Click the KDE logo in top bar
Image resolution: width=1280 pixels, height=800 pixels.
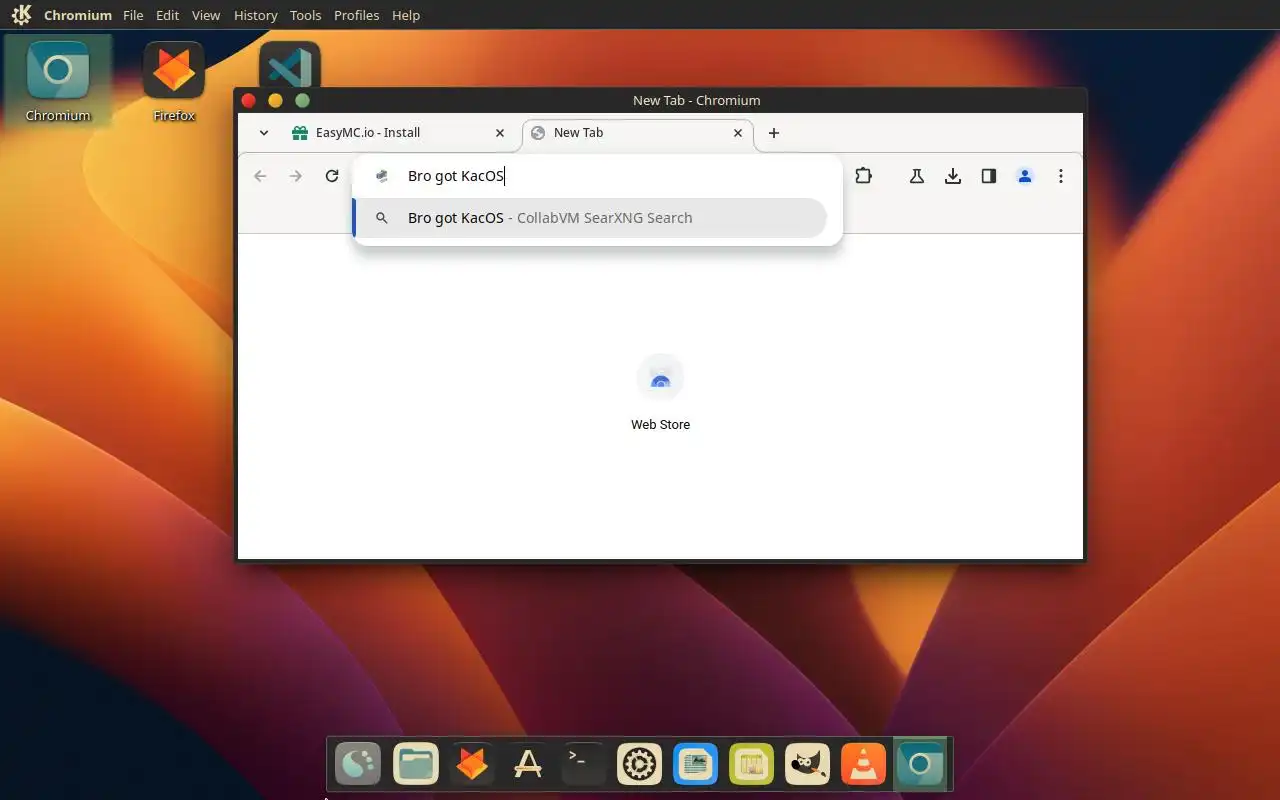point(21,14)
